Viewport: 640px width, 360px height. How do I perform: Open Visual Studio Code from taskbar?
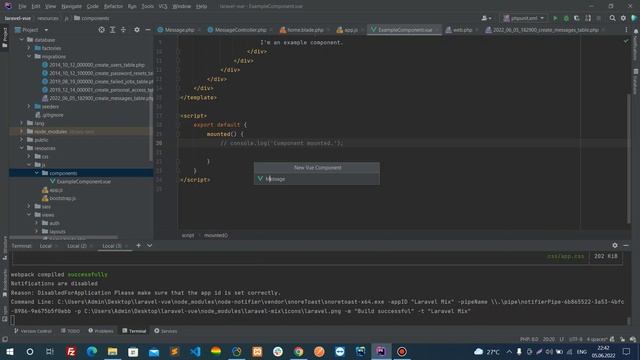coord(195,351)
